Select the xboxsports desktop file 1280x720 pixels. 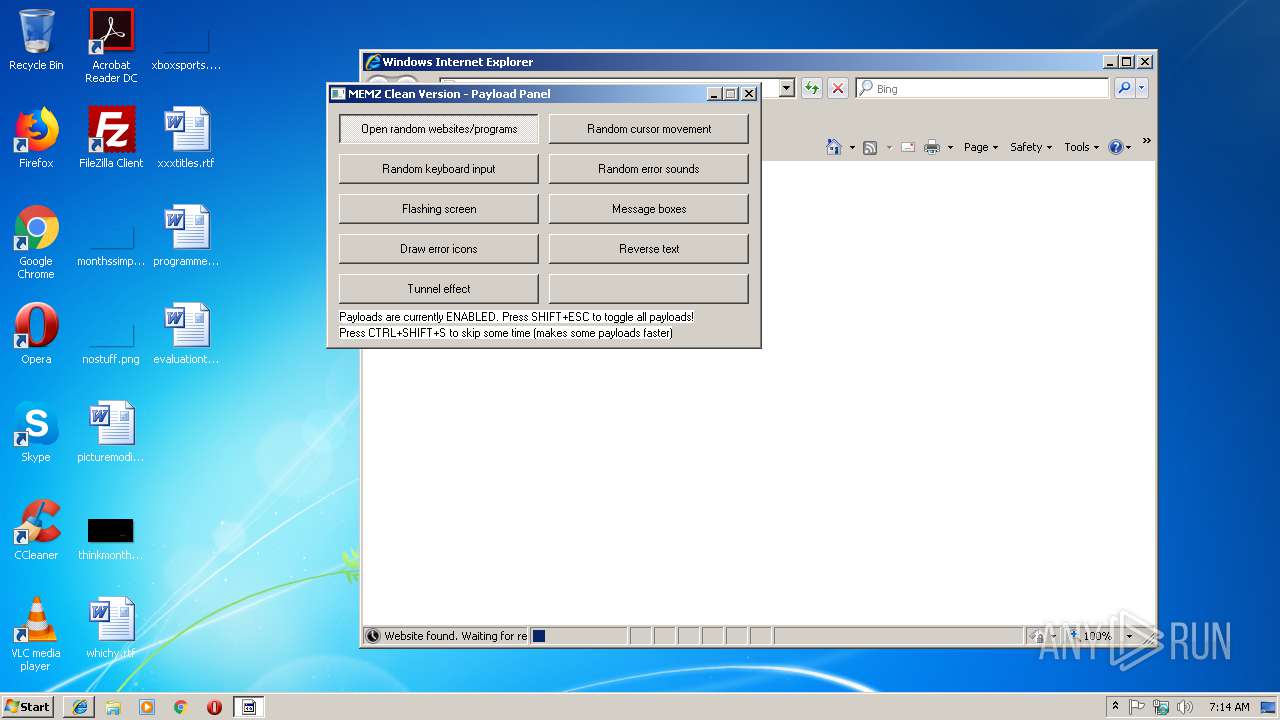(186, 45)
